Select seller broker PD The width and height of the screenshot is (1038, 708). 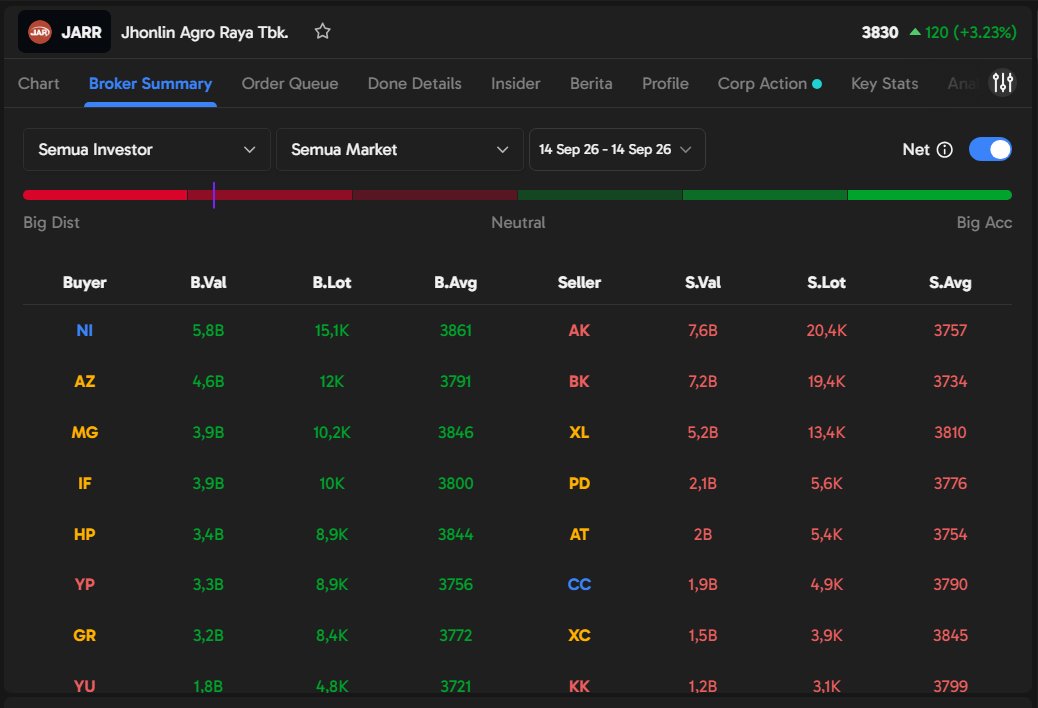579,483
